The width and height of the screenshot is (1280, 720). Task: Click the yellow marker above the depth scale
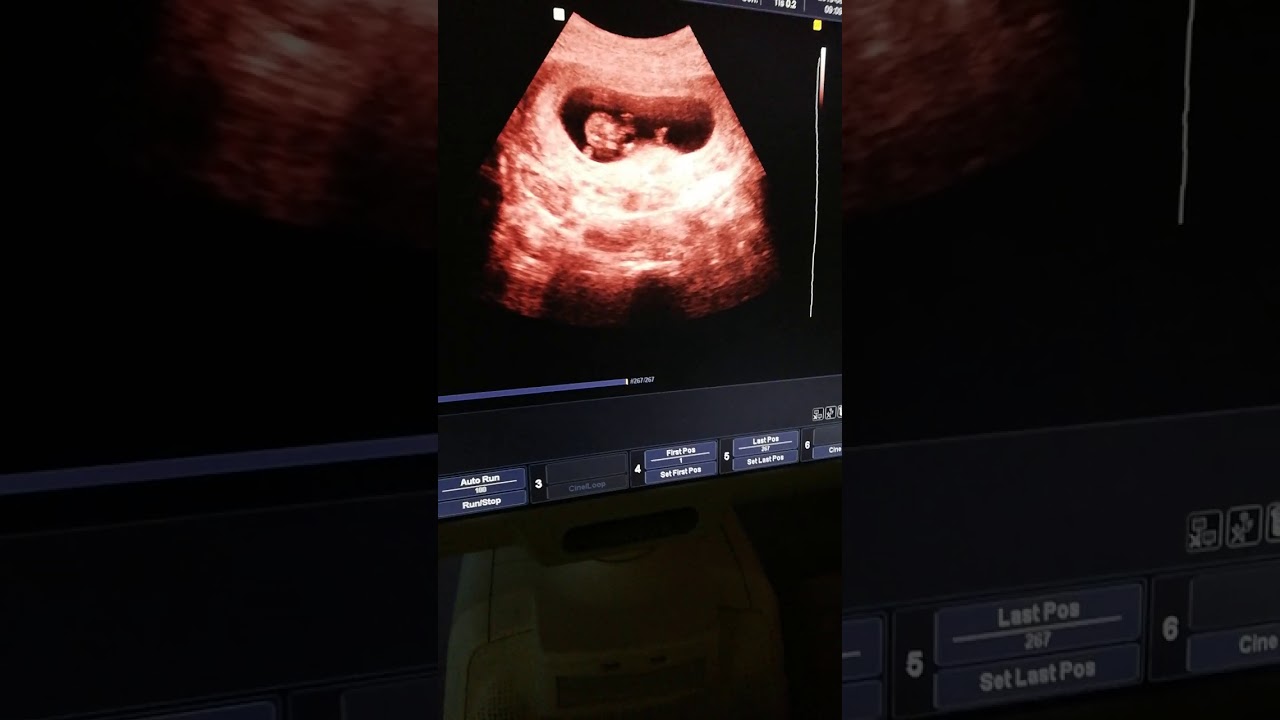tap(817, 25)
